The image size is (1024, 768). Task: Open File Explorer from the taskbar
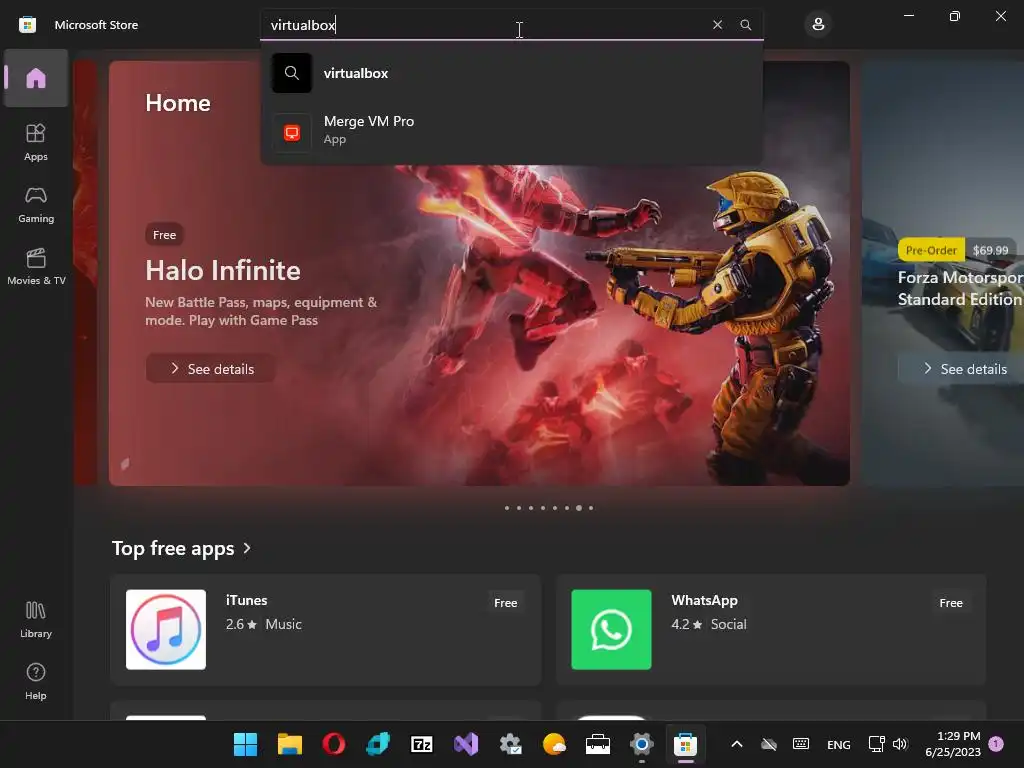289,744
